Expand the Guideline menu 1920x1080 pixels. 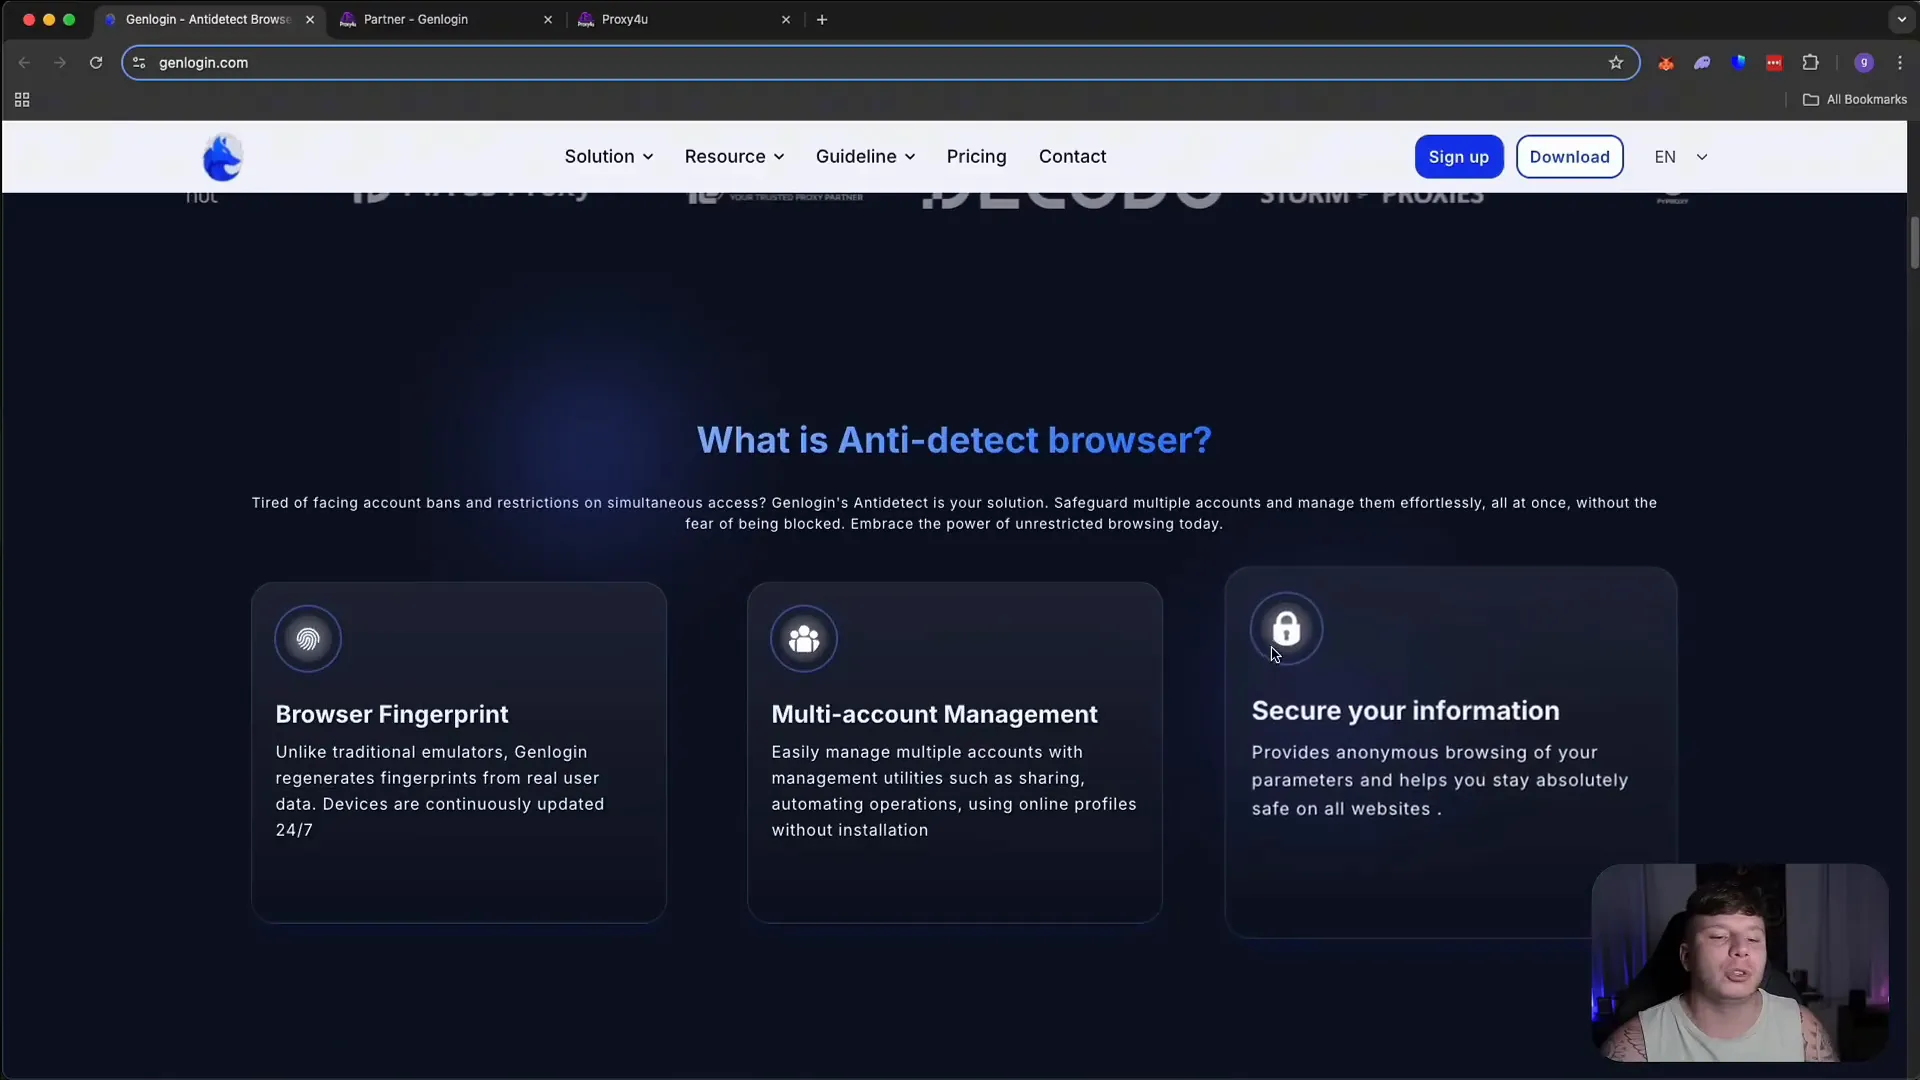865,156
